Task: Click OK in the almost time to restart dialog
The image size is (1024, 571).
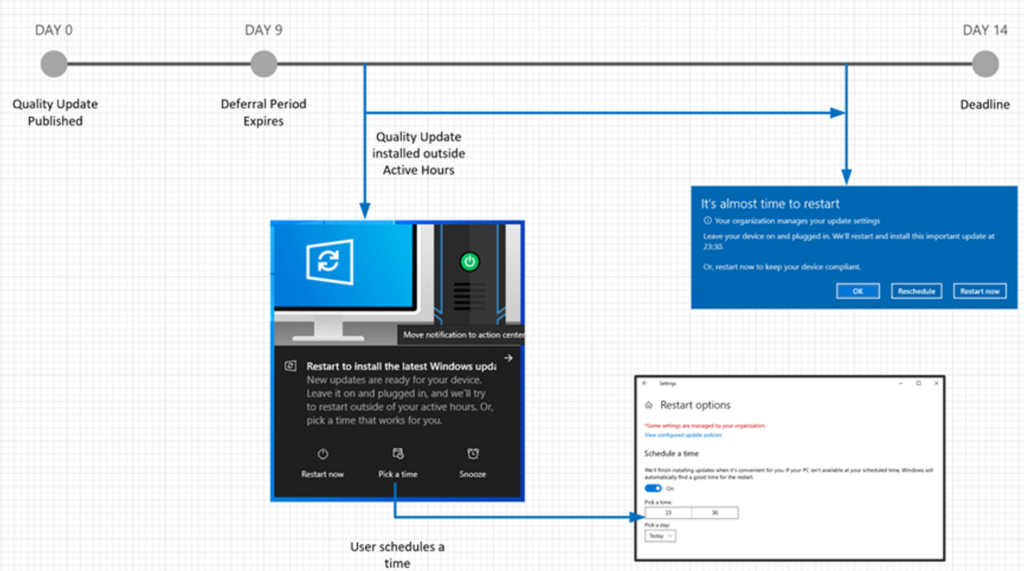Action: click(x=857, y=291)
